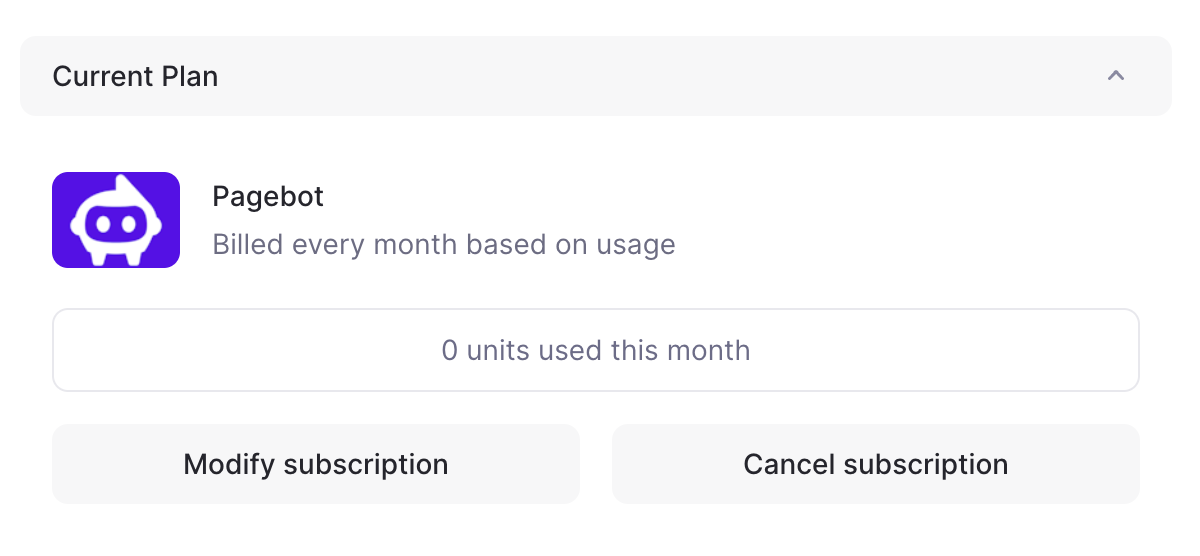Select the Pagebot plan name text
The width and height of the screenshot is (1200, 556).
tap(268, 196)
